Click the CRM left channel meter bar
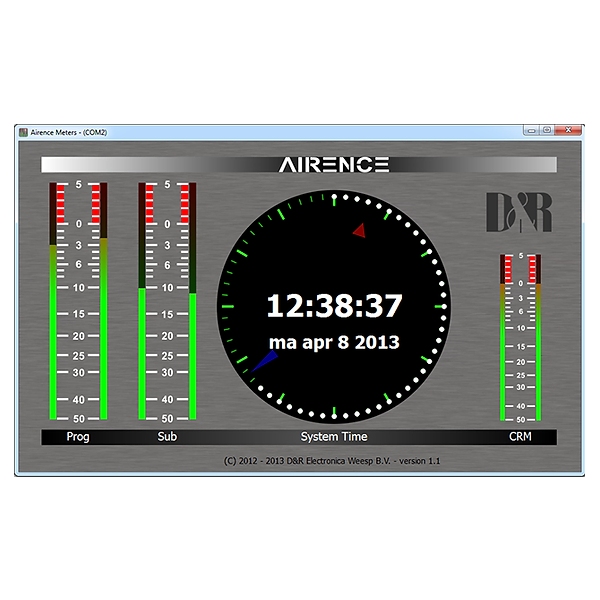Image resolution: width=600 pixels, height=600 pixels. 503,338
